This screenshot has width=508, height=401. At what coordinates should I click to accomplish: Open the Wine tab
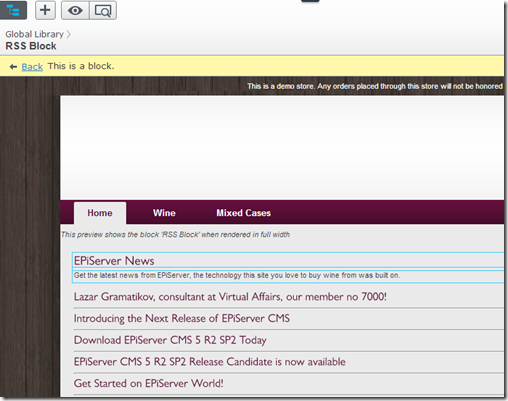tap(164, 213)
